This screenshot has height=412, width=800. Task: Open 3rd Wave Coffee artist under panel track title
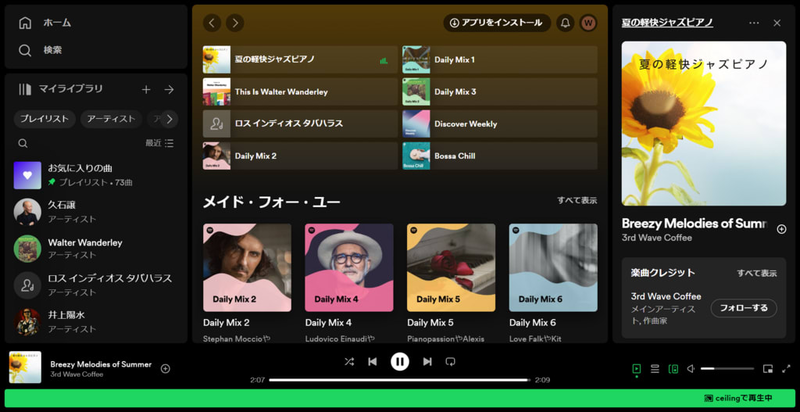(x=657, y=238)
